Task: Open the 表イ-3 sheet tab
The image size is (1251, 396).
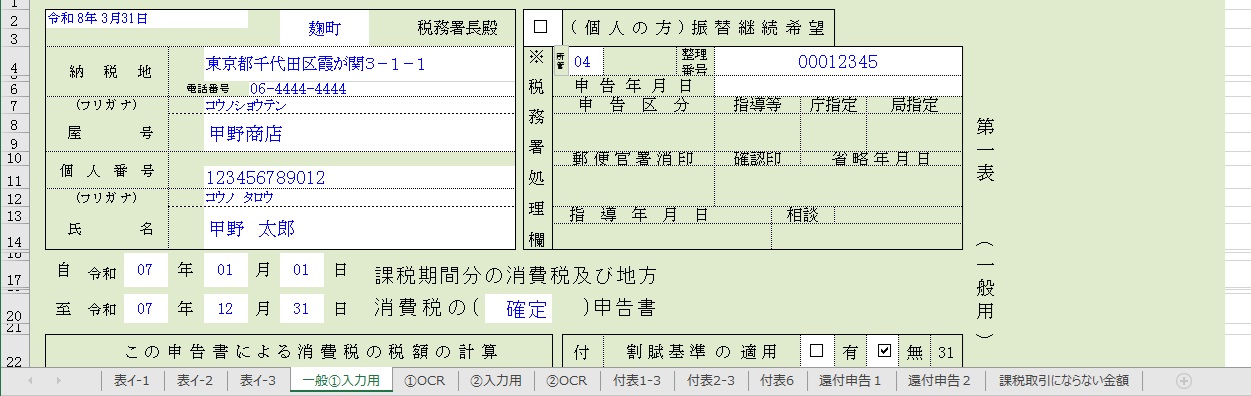Action: coord(258,380)
